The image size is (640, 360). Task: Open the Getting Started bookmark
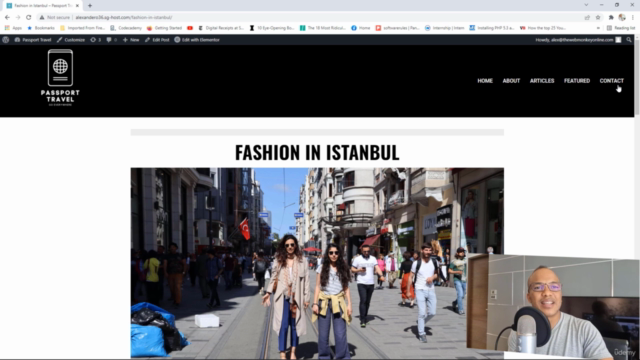click(164, 28)
